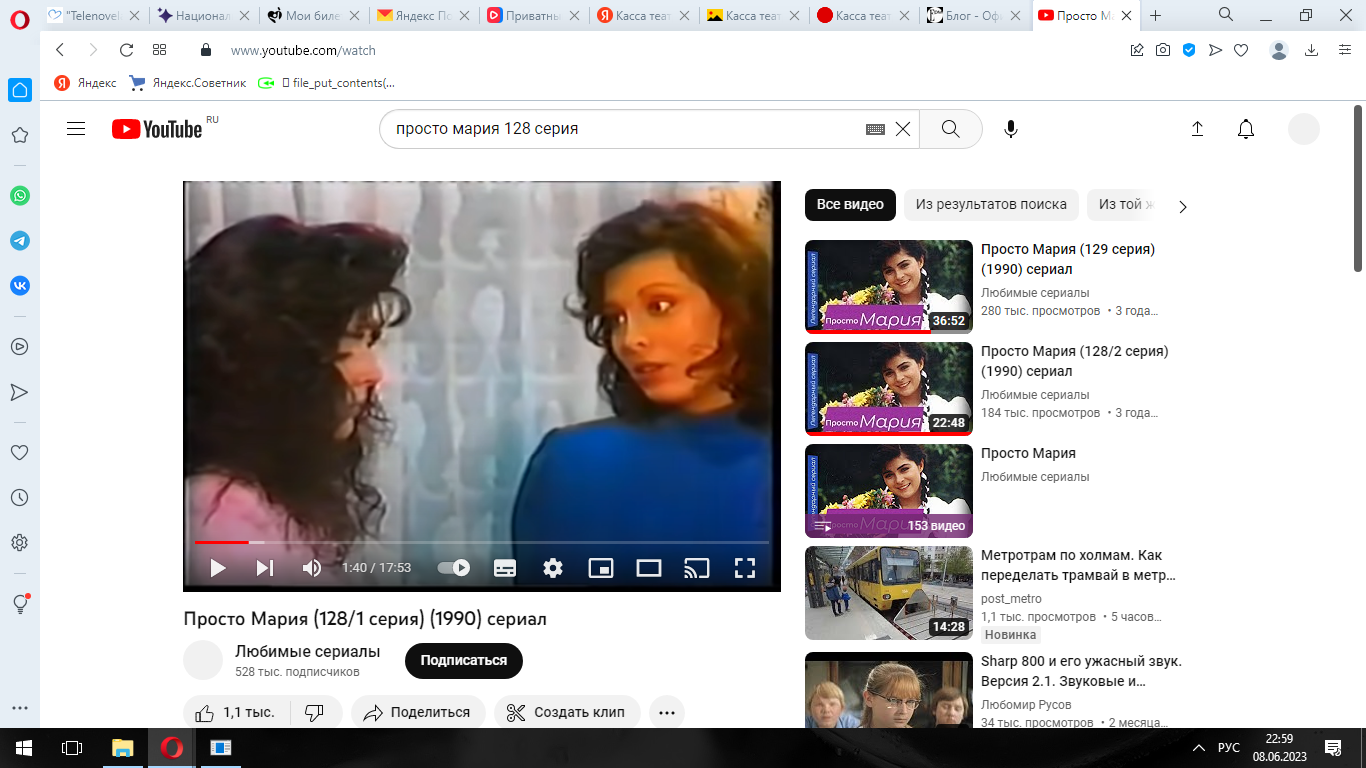
Task: Open a new tab with plus button
Action: (x=1156, y=15)
